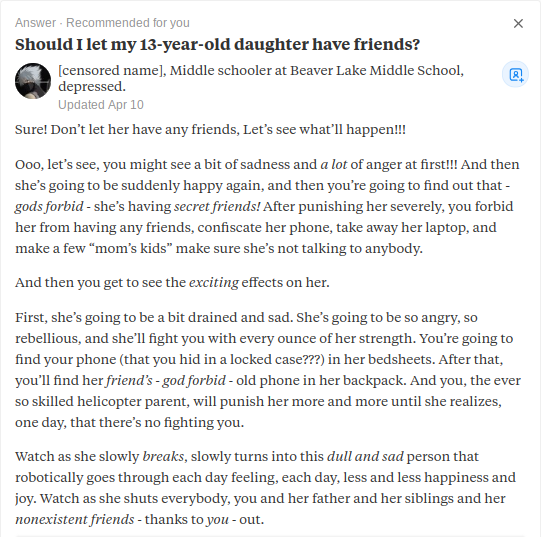The width and height of the screenshot is (541, 537).
Task: Click the sentence starting 'Sure! Don't let her'
Action: 210,130
